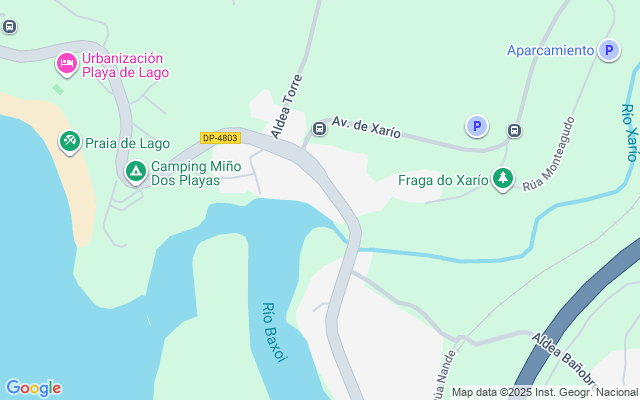Click the pink hotel icon for Urbanización Playa de Lago
Image resolution: width=640 pixels, height=400 pixels.
point(67,64)
